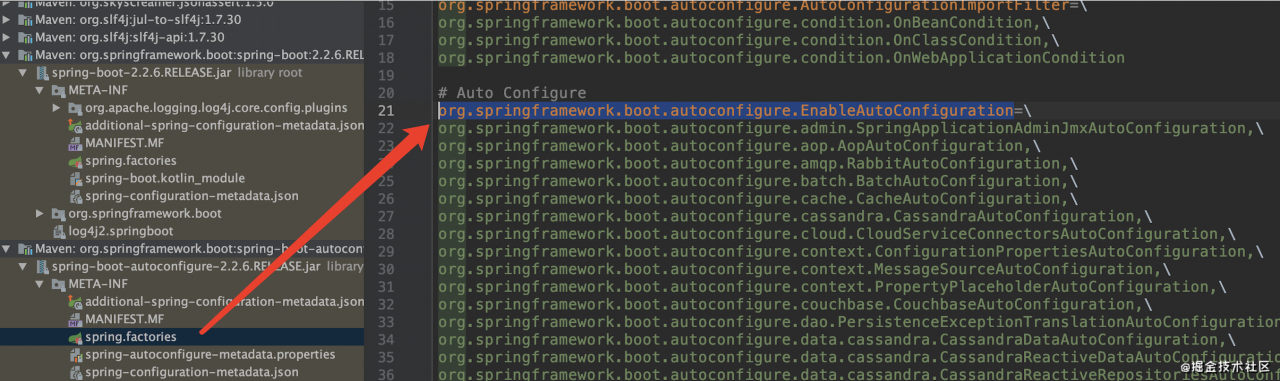The image size is (1280, 381).
Task: Click the spring-boot-2.2.6.RELEASE.jar archive icon
Action: point(42,73)
